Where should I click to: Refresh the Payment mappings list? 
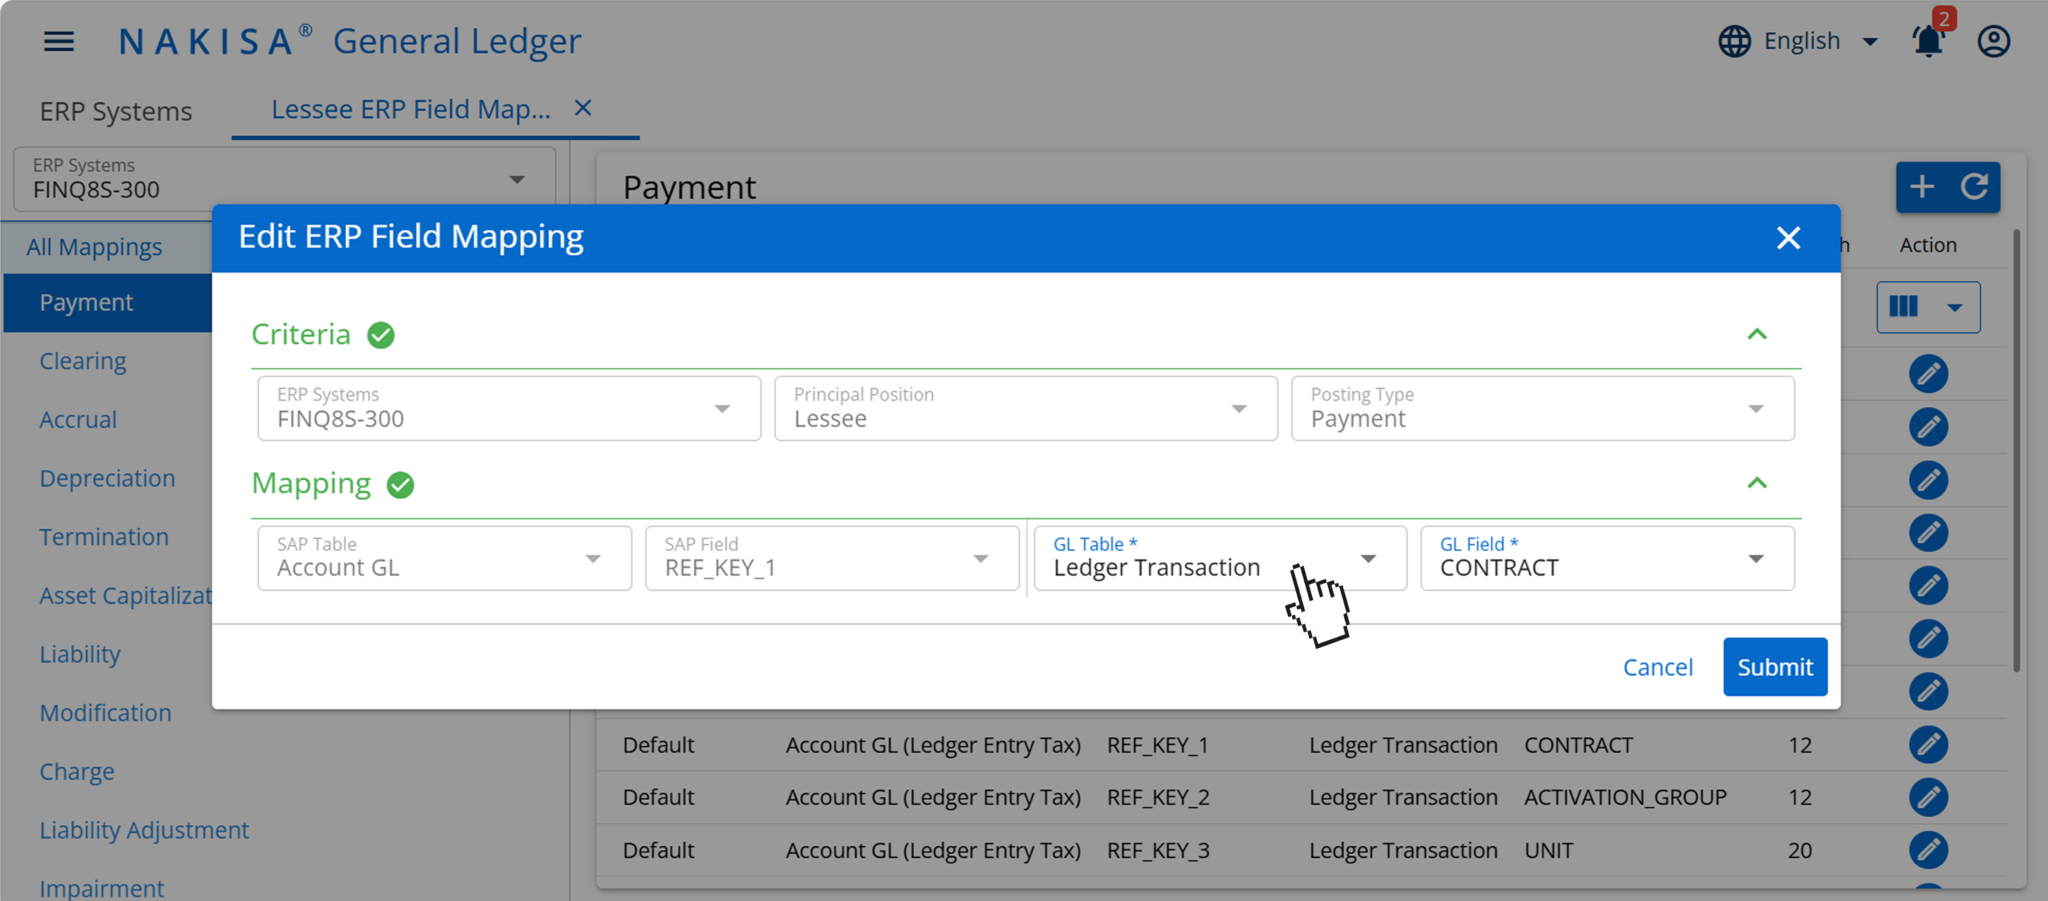pyautogui.click(x=1975, y=187)
